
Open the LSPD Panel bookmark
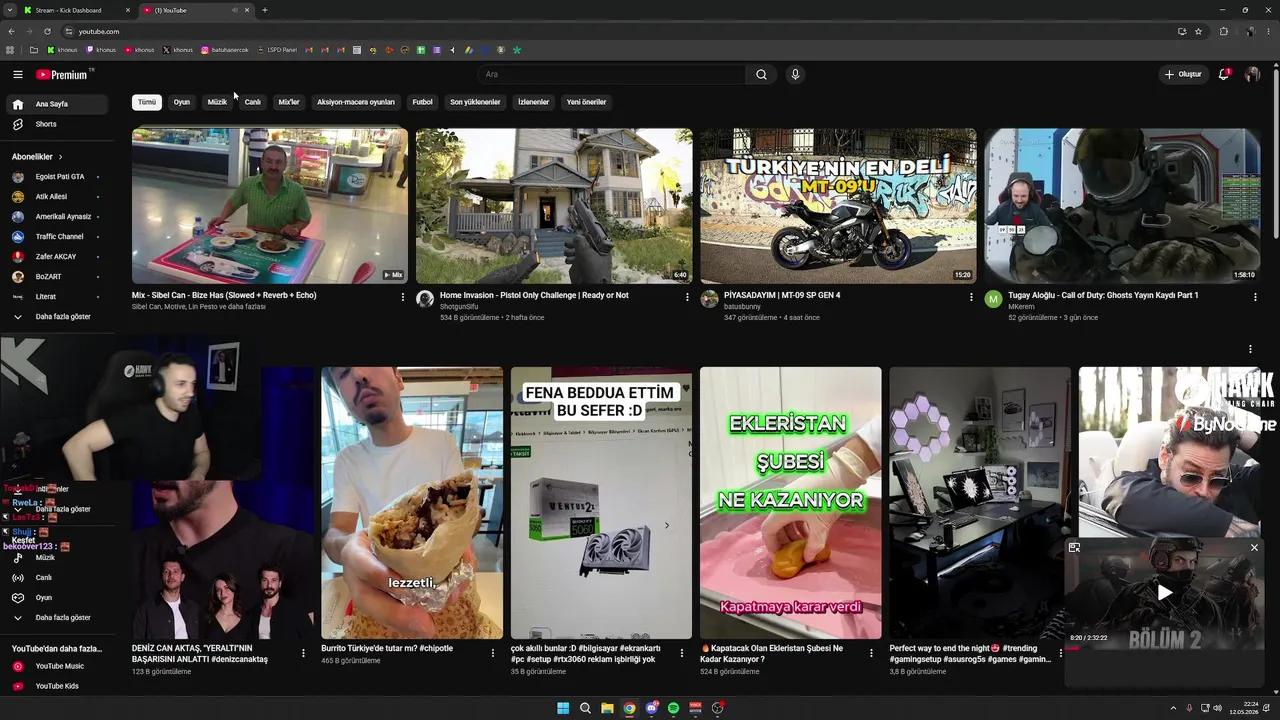277,50
